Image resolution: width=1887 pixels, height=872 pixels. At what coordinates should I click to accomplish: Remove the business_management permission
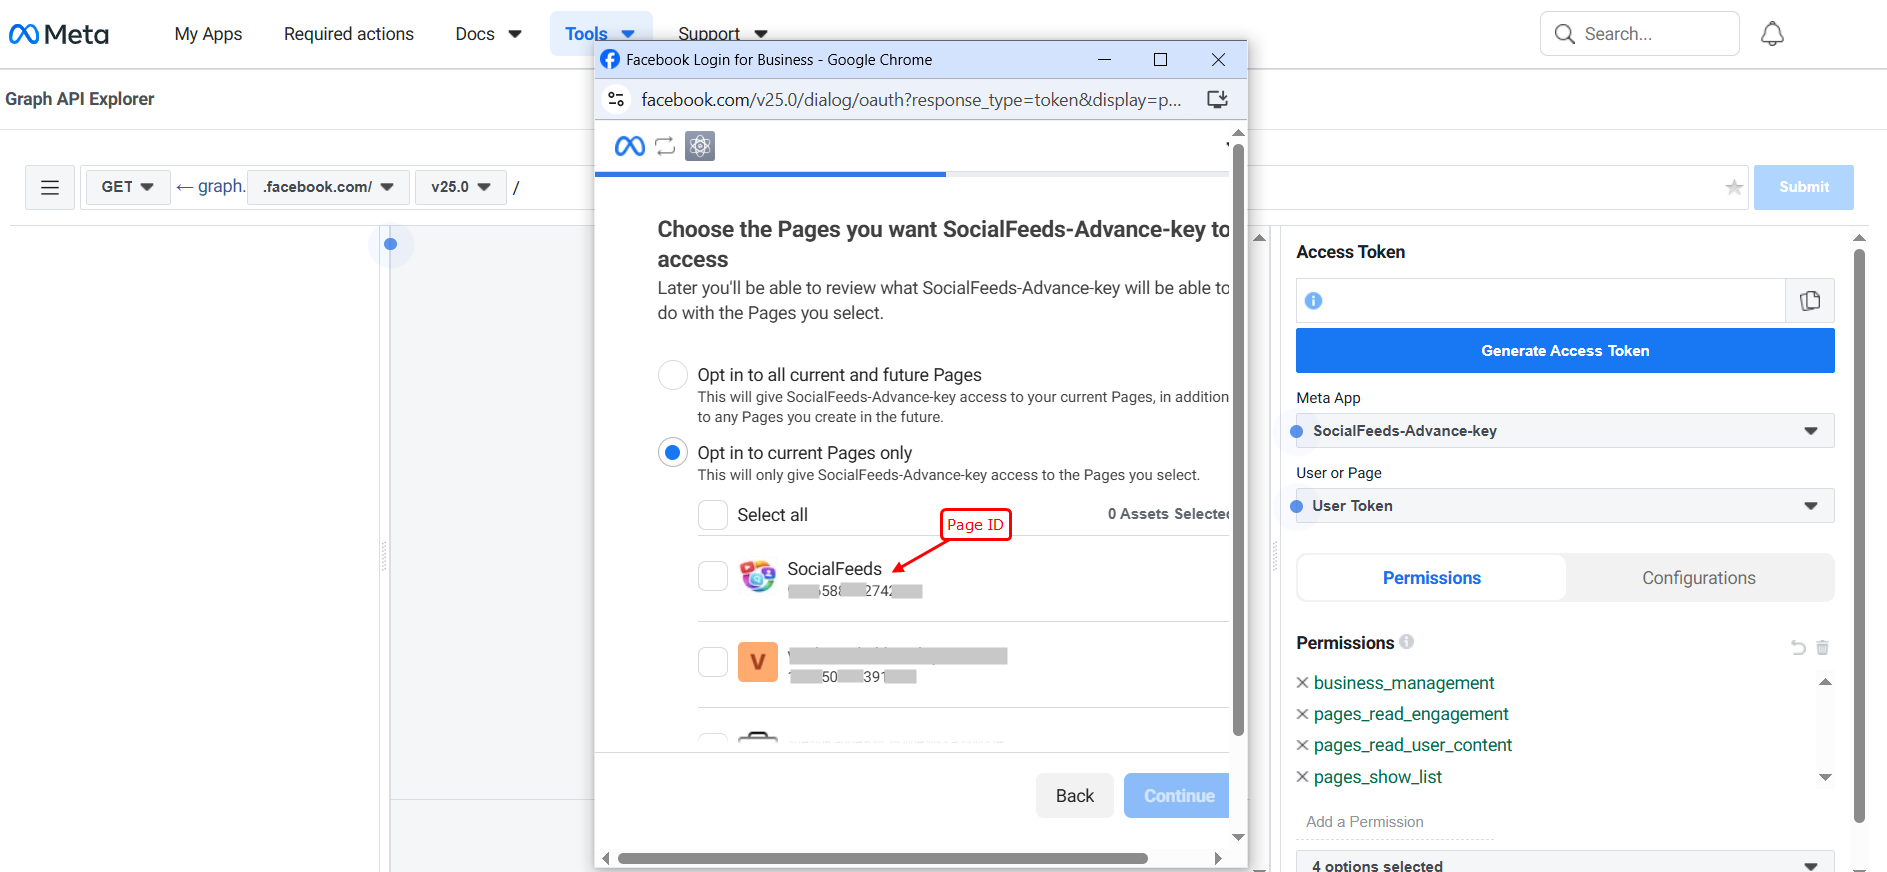coord(1302,683)
